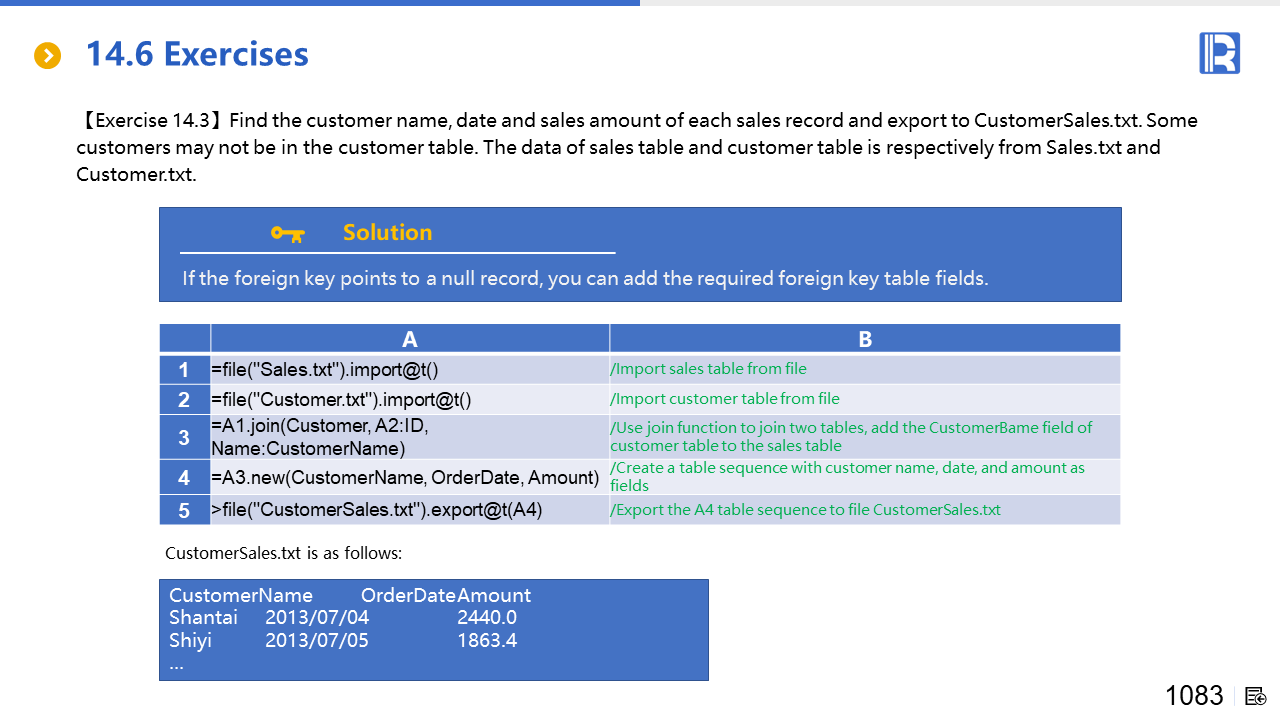This screenshot has height=720, width=1280.
Task: Click the 'Import sales table from file' comment
Action: 708,369
